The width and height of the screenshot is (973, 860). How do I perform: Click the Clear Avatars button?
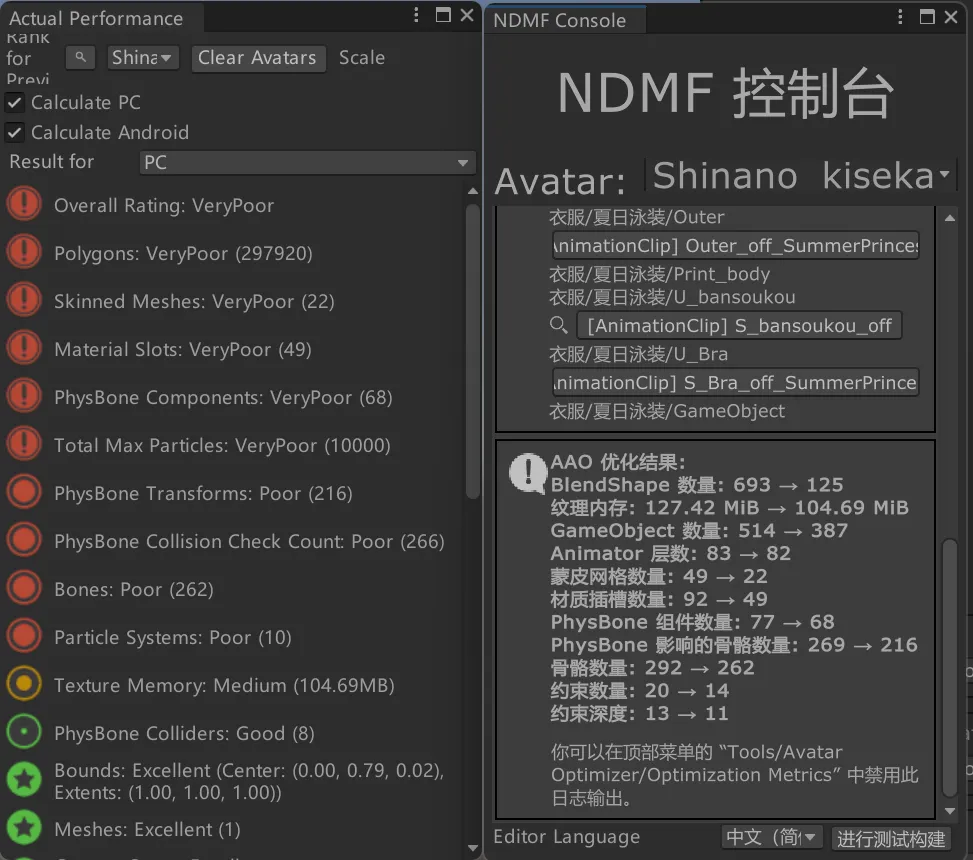coord(258,58)
